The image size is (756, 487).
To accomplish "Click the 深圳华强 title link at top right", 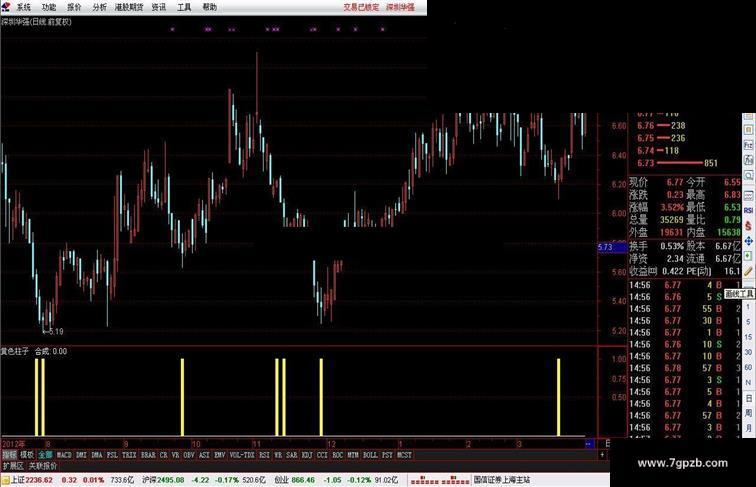I will click(x=400, y=7).
